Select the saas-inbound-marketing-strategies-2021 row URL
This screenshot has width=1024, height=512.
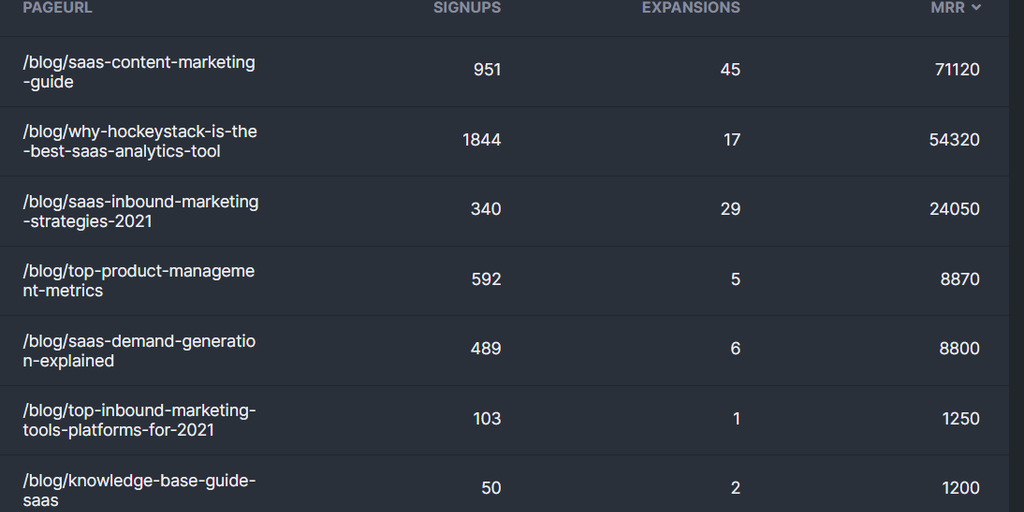[x=141, y=212]
